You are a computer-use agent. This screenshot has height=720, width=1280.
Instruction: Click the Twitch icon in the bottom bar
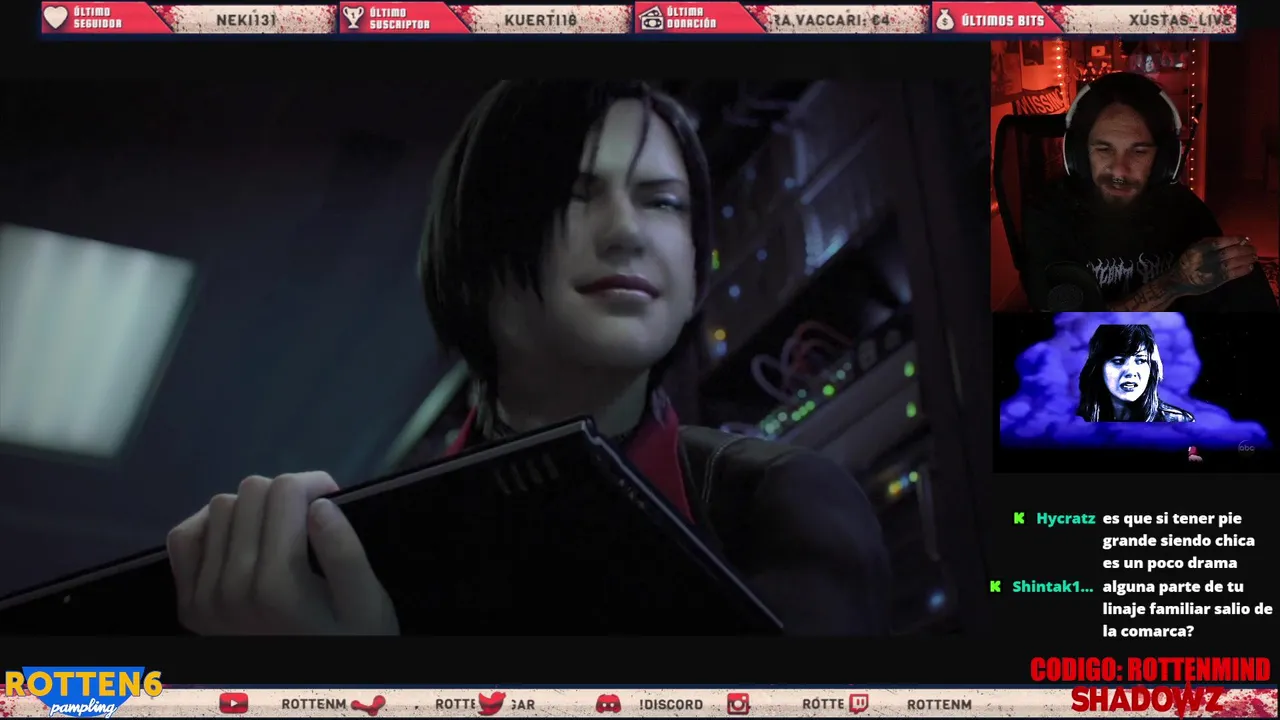858,704
